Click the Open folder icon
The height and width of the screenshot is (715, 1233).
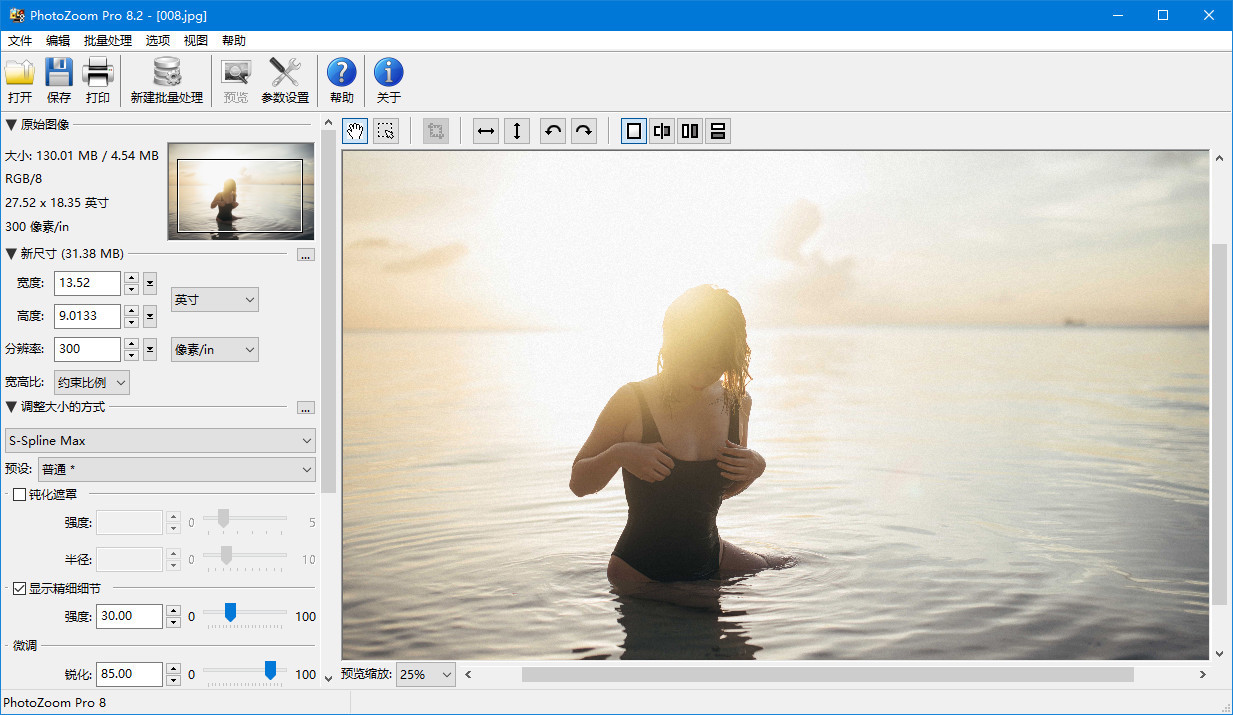20,80
